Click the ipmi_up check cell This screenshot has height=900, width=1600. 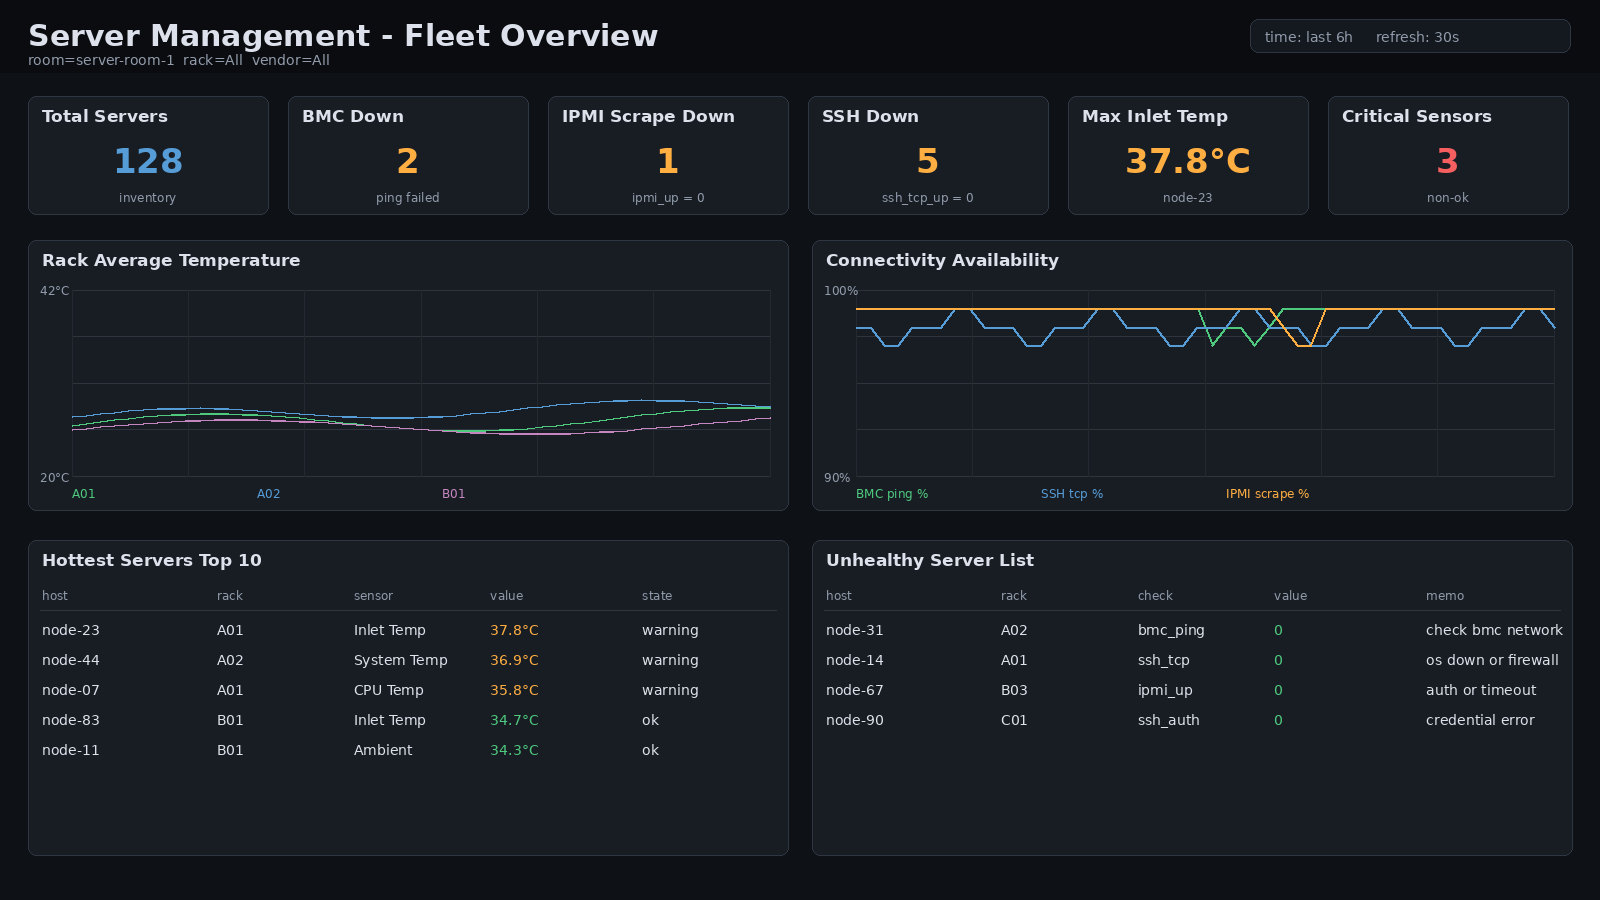click(1165, 691)
